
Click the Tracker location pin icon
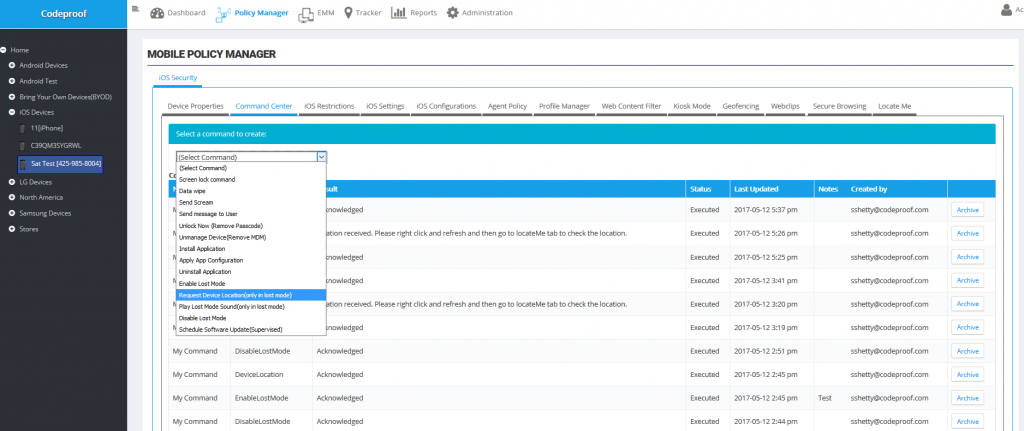[x=348, y=12]
